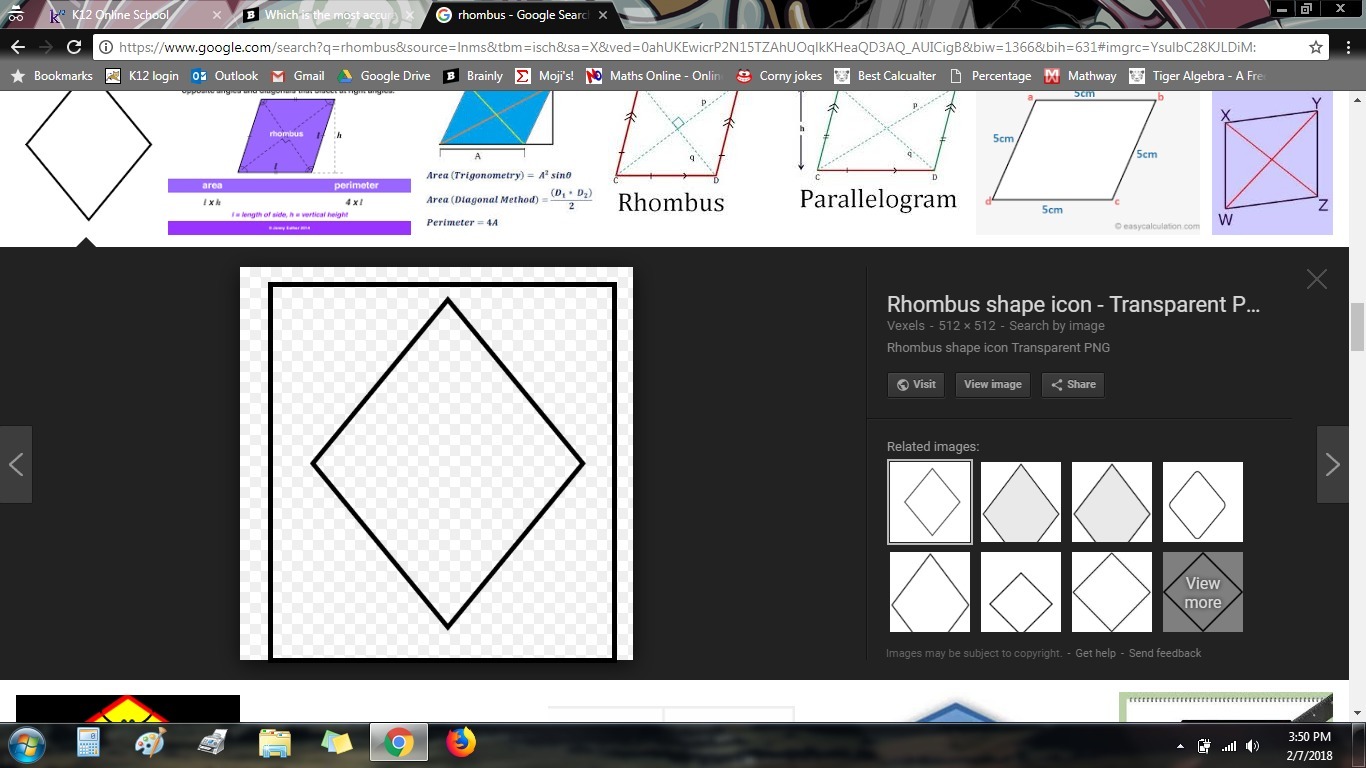The height and width of the screenshot is (768, 1366).
Task: Open the Bookmarks folder in bookmarks bar
Action: pyautogui.click(x=51, y=76)
